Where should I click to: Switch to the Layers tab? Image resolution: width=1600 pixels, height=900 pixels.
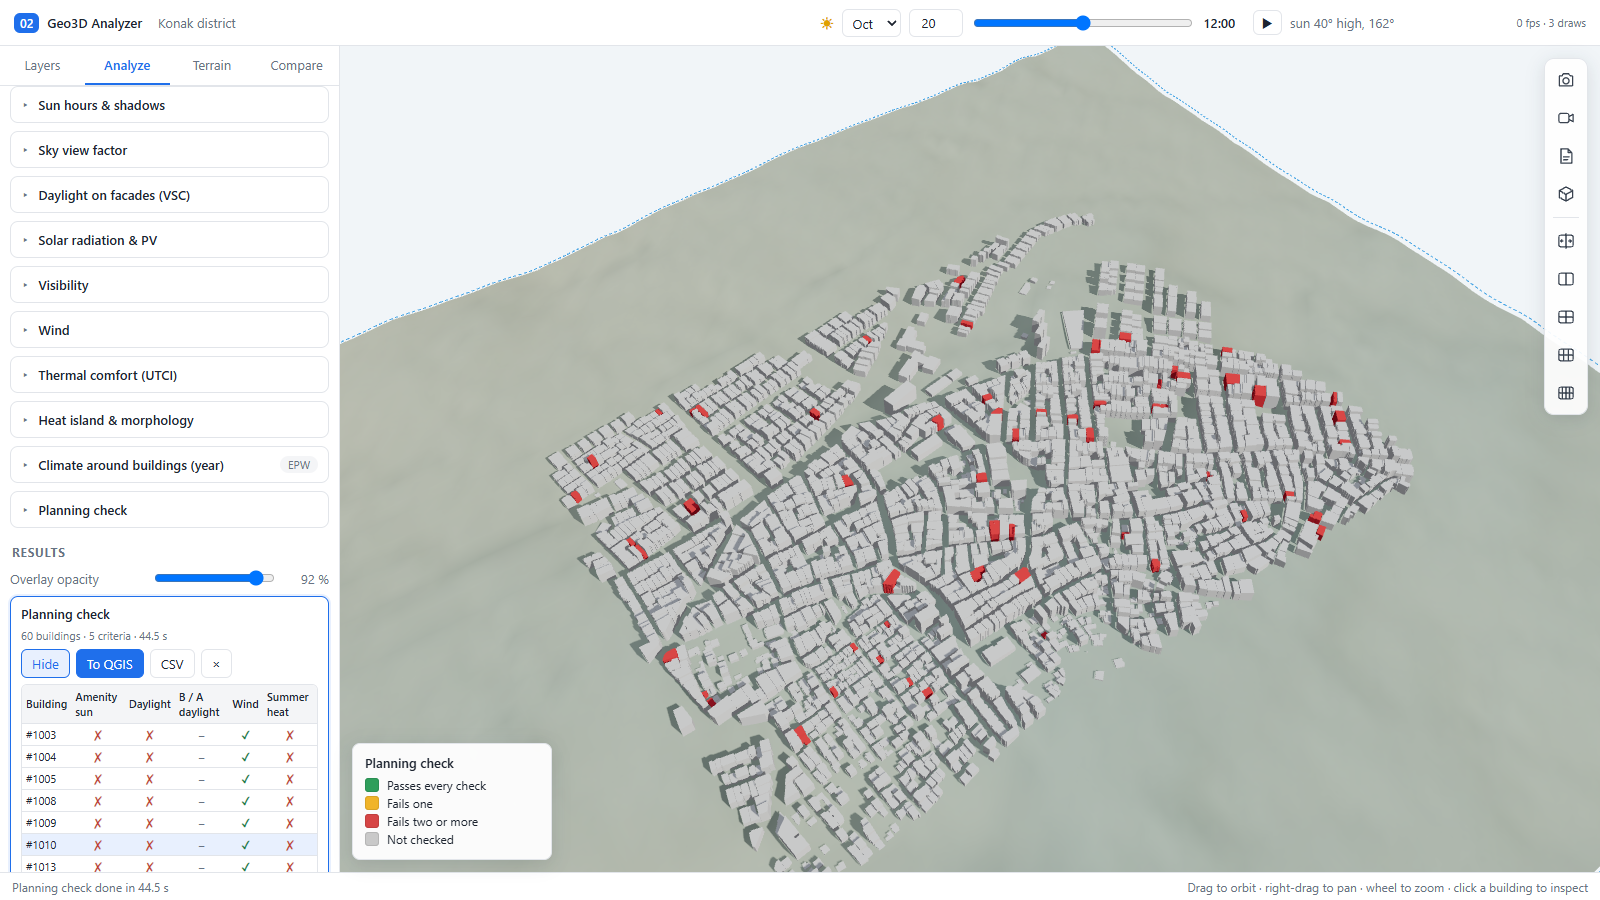coord(42,66)
